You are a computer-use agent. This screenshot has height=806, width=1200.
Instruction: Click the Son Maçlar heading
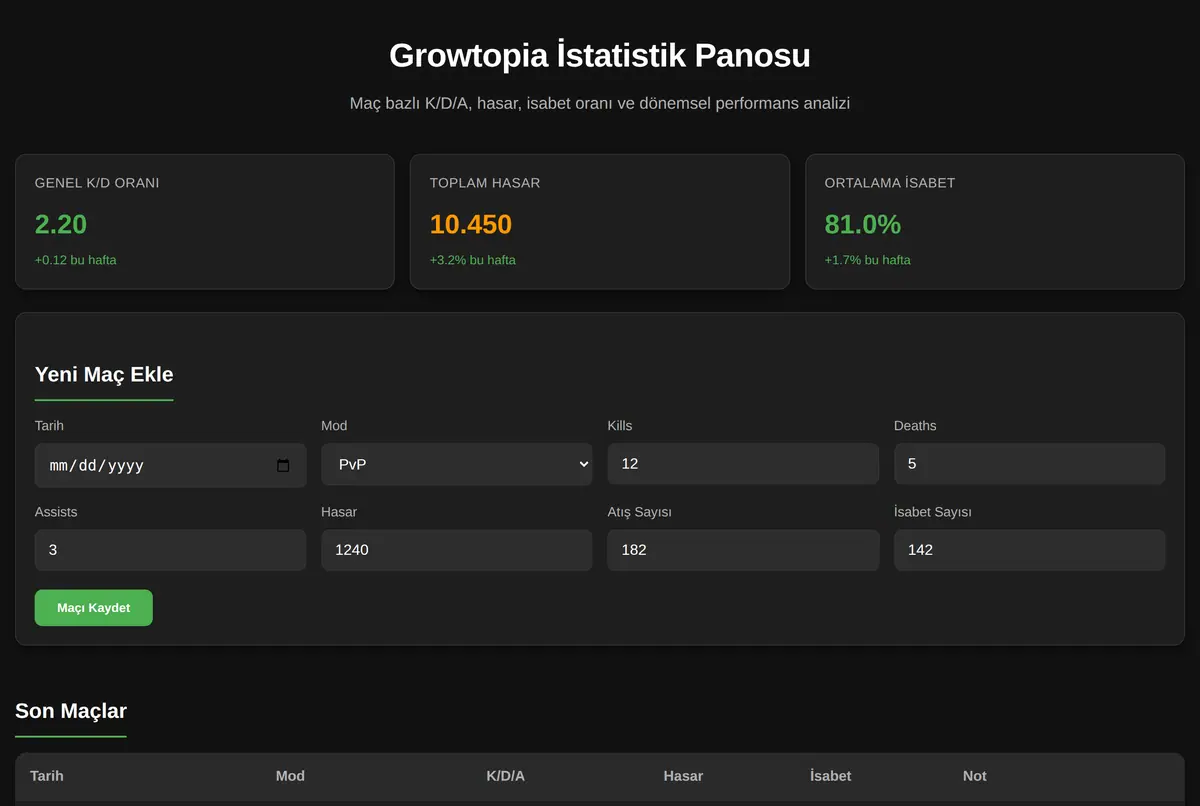coord(71,711)
